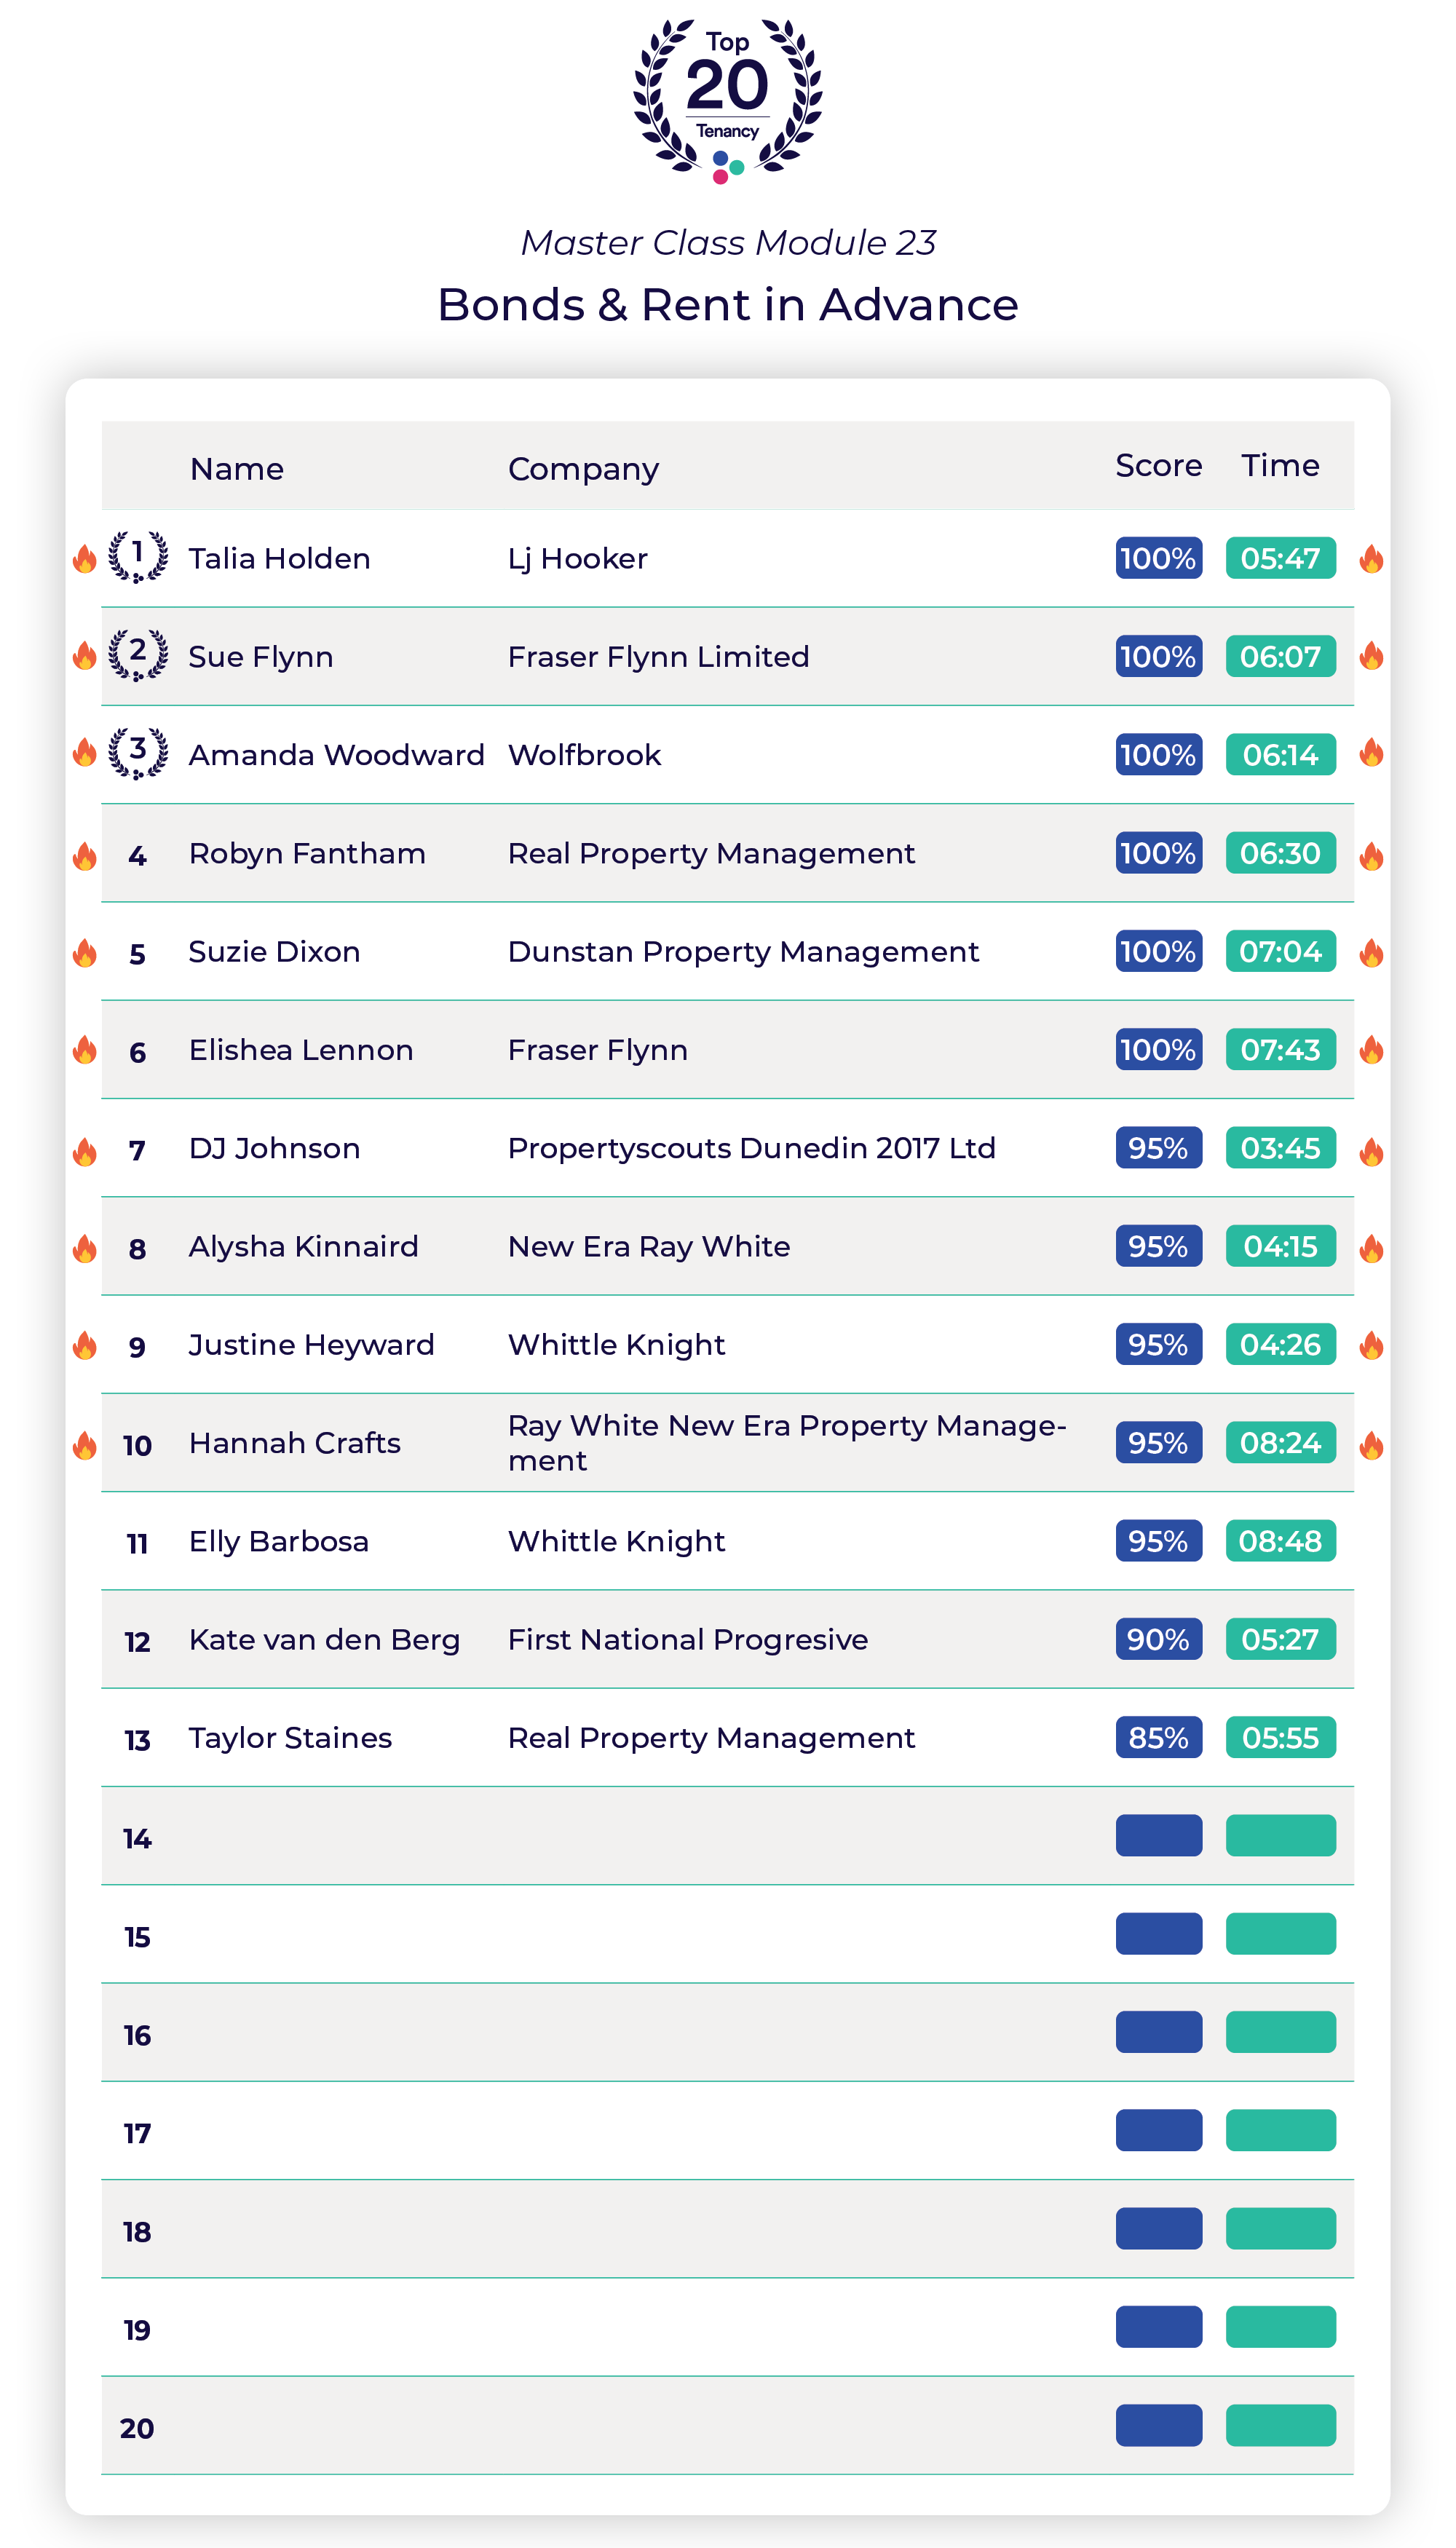1456x2548 pixels.
Task: Click the flame icon right of time 03:45
Action: tap(1372, 1151)
